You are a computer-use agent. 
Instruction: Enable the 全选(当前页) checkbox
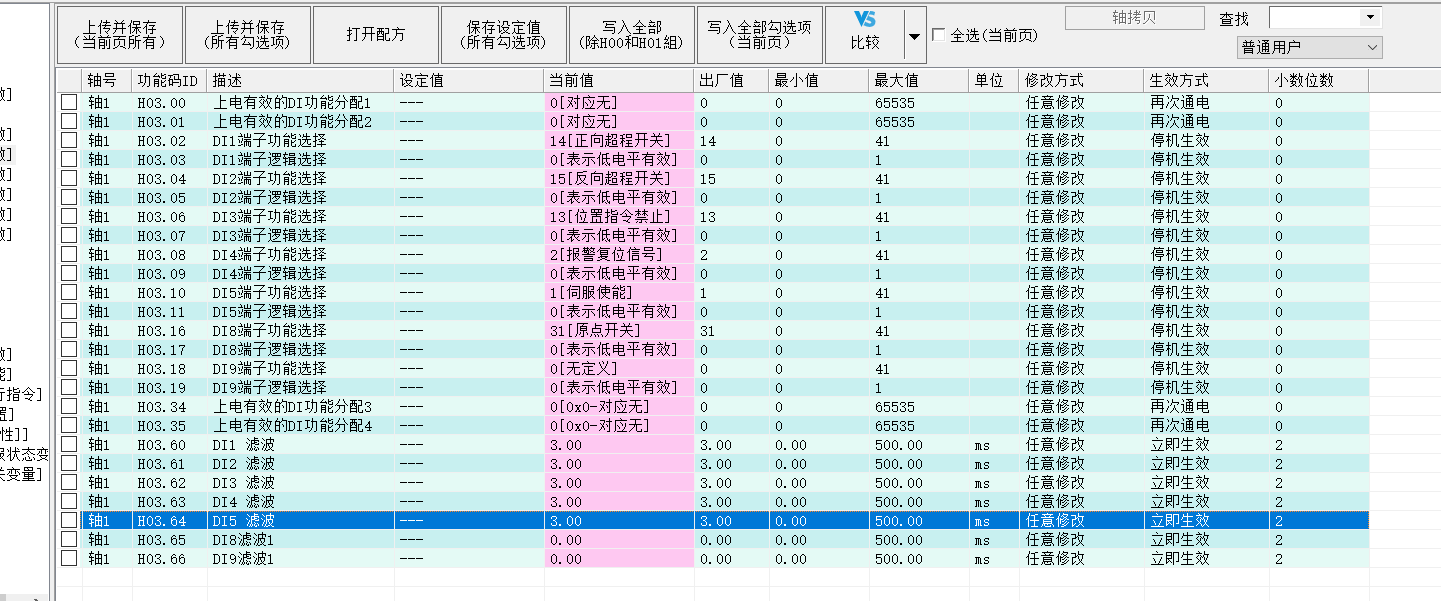938,35
